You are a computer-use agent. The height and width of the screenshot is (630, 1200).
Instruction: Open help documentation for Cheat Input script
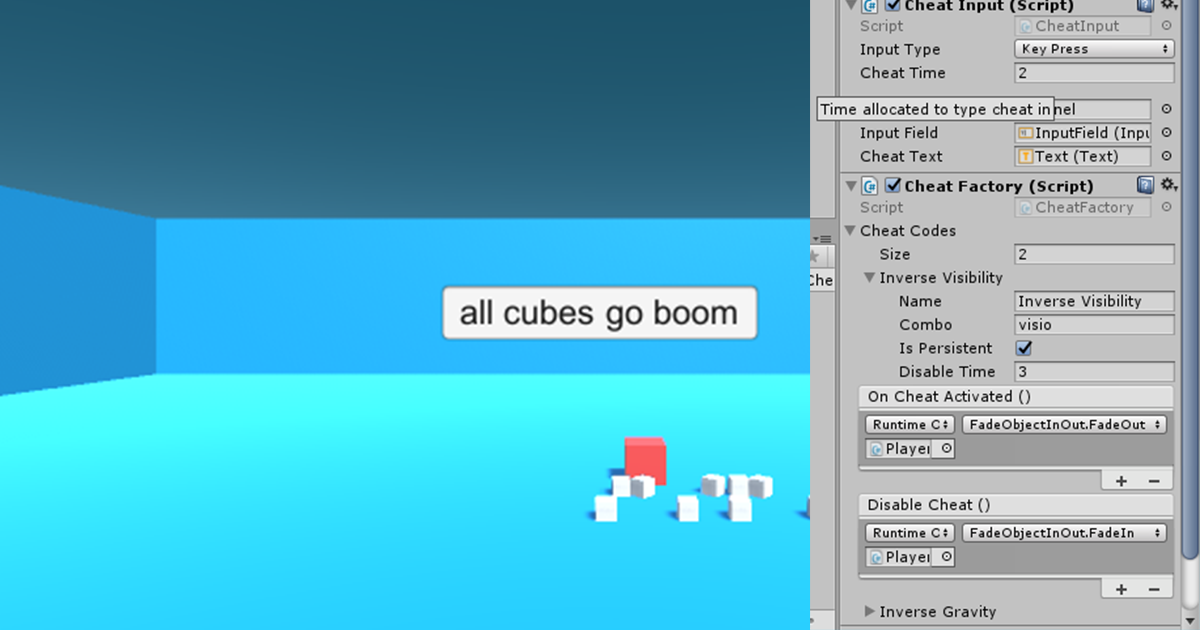[x=1145, y=6]
